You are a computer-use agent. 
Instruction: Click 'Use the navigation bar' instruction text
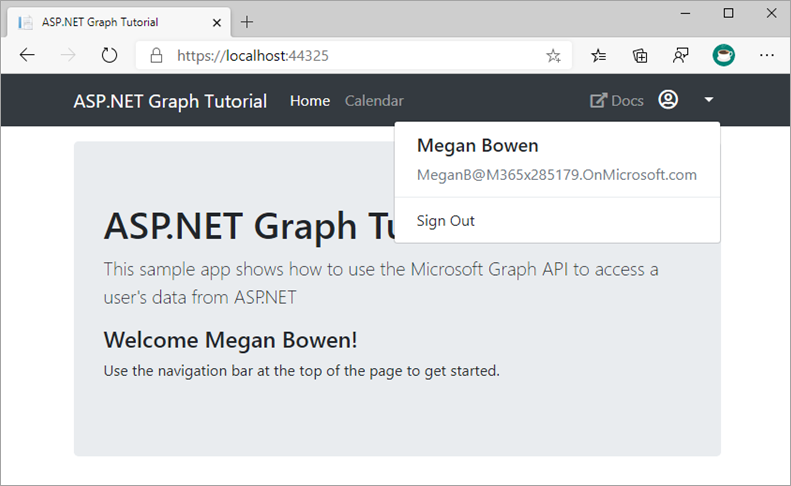coord(301,371)
